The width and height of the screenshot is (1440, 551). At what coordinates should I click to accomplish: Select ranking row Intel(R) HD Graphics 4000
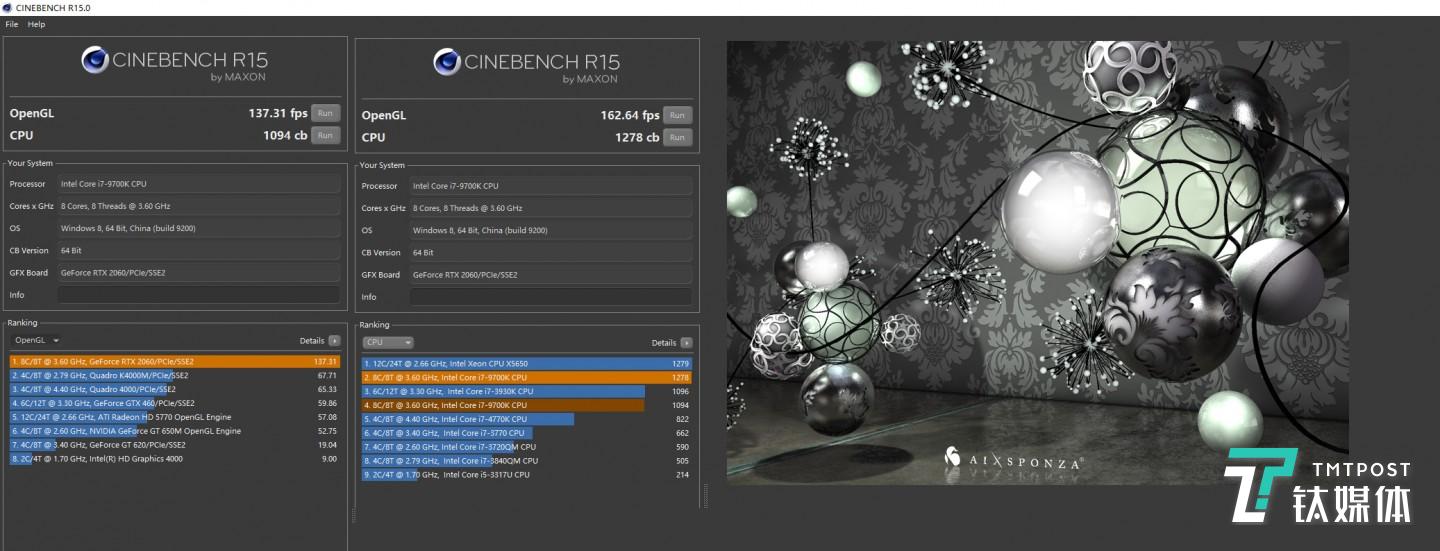[x=175, y=459]
